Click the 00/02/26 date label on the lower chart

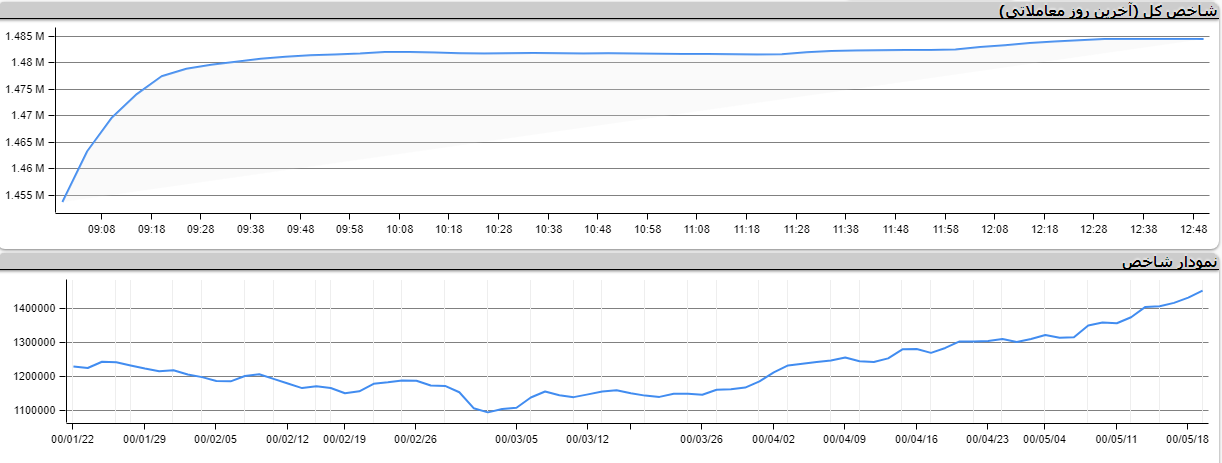[415, 437]
